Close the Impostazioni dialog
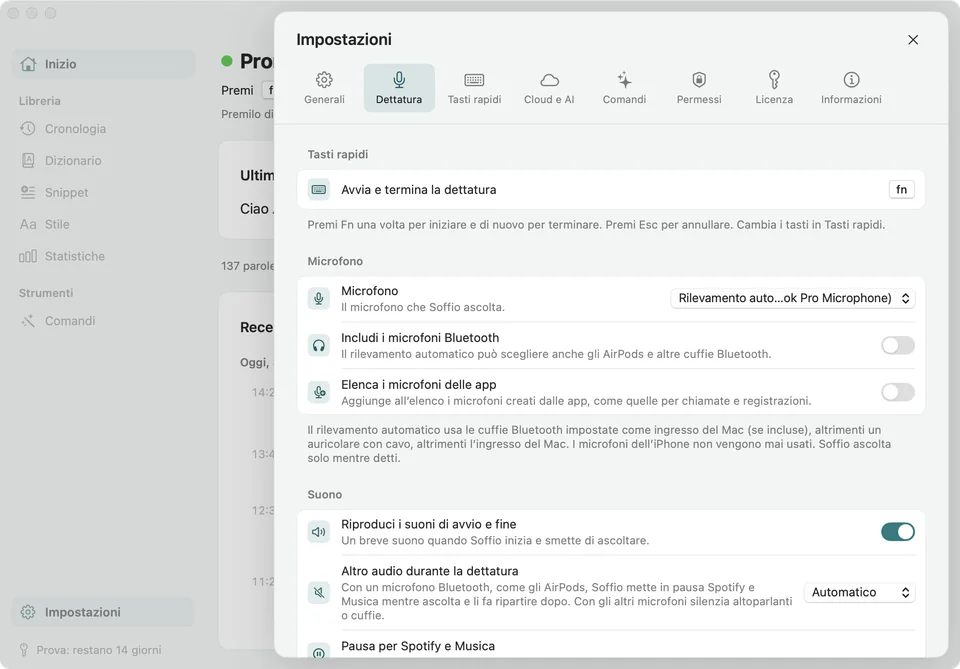 [913, 40]
